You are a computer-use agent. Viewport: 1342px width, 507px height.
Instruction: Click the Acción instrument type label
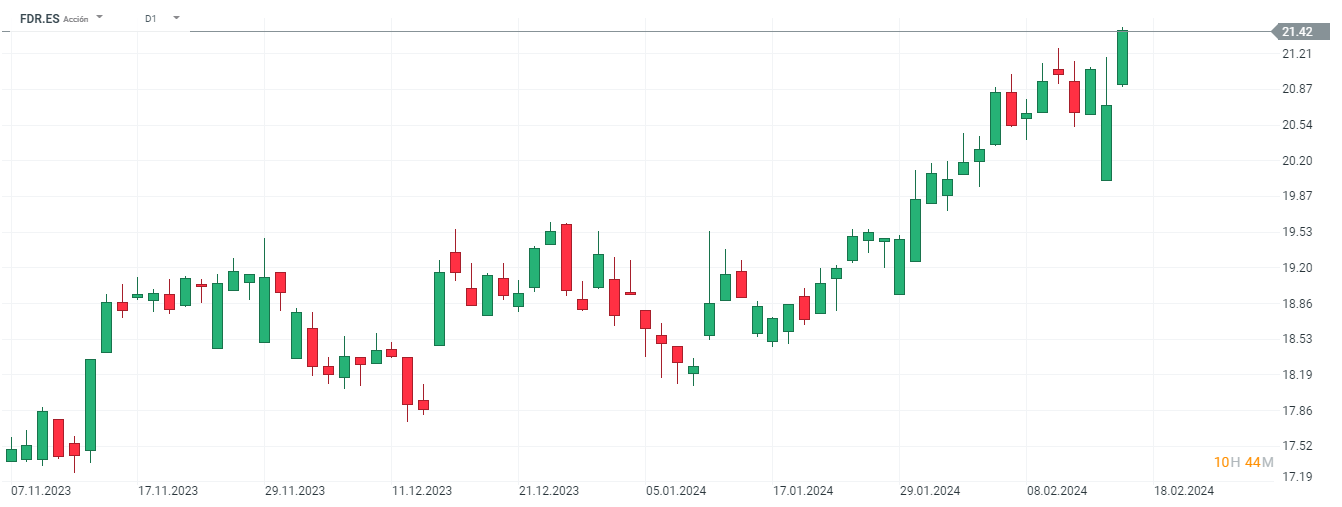(76, 19)
